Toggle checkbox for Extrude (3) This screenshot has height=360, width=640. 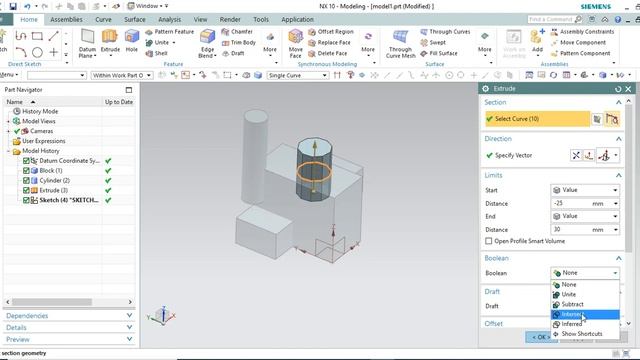(x=26, y=191)
